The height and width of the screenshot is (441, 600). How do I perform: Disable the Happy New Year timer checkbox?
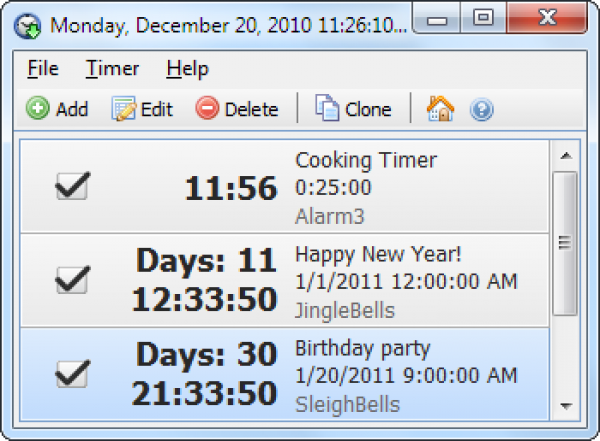tap(73, 279)
